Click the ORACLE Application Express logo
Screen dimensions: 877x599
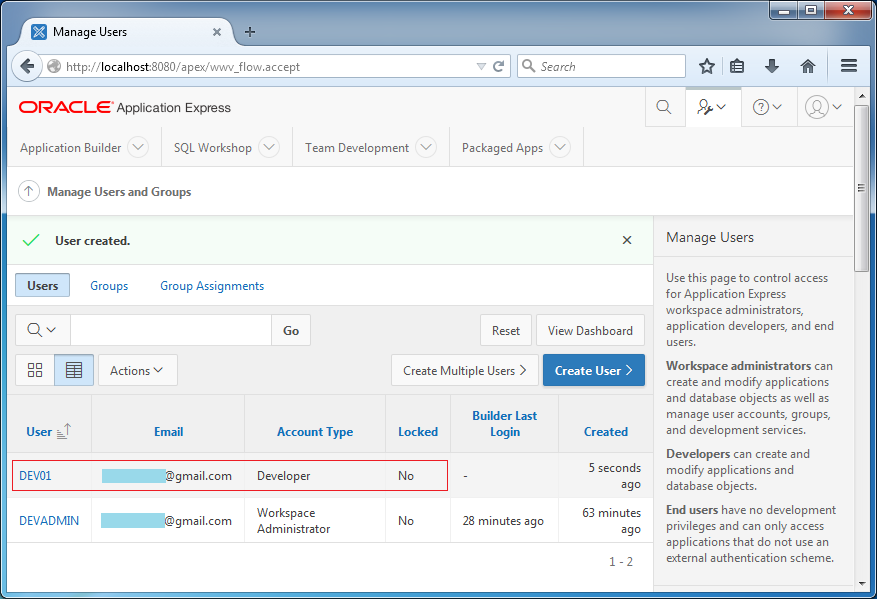pyautogui.click(x=125, y=107)
